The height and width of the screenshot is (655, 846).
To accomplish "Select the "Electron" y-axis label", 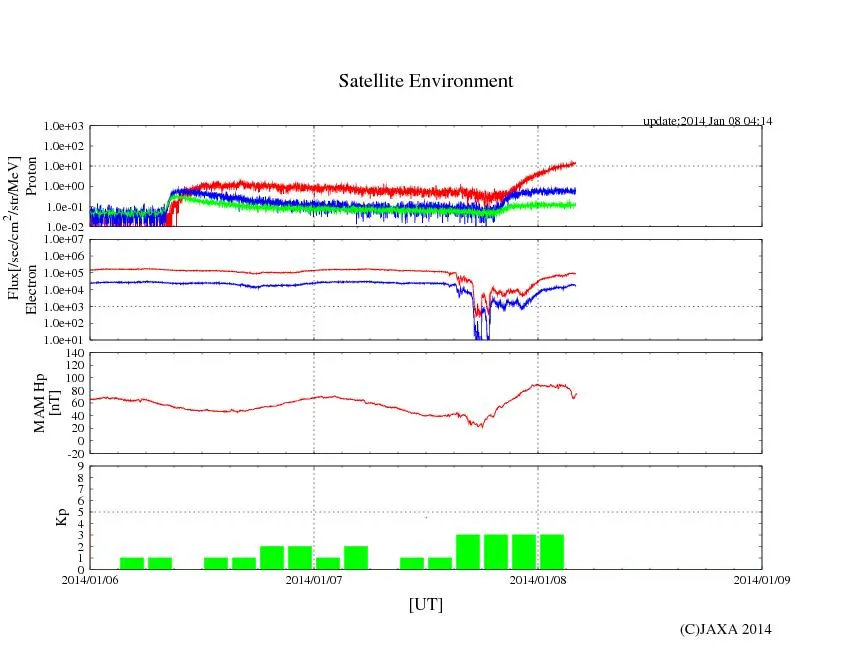I will pos(32,289).
